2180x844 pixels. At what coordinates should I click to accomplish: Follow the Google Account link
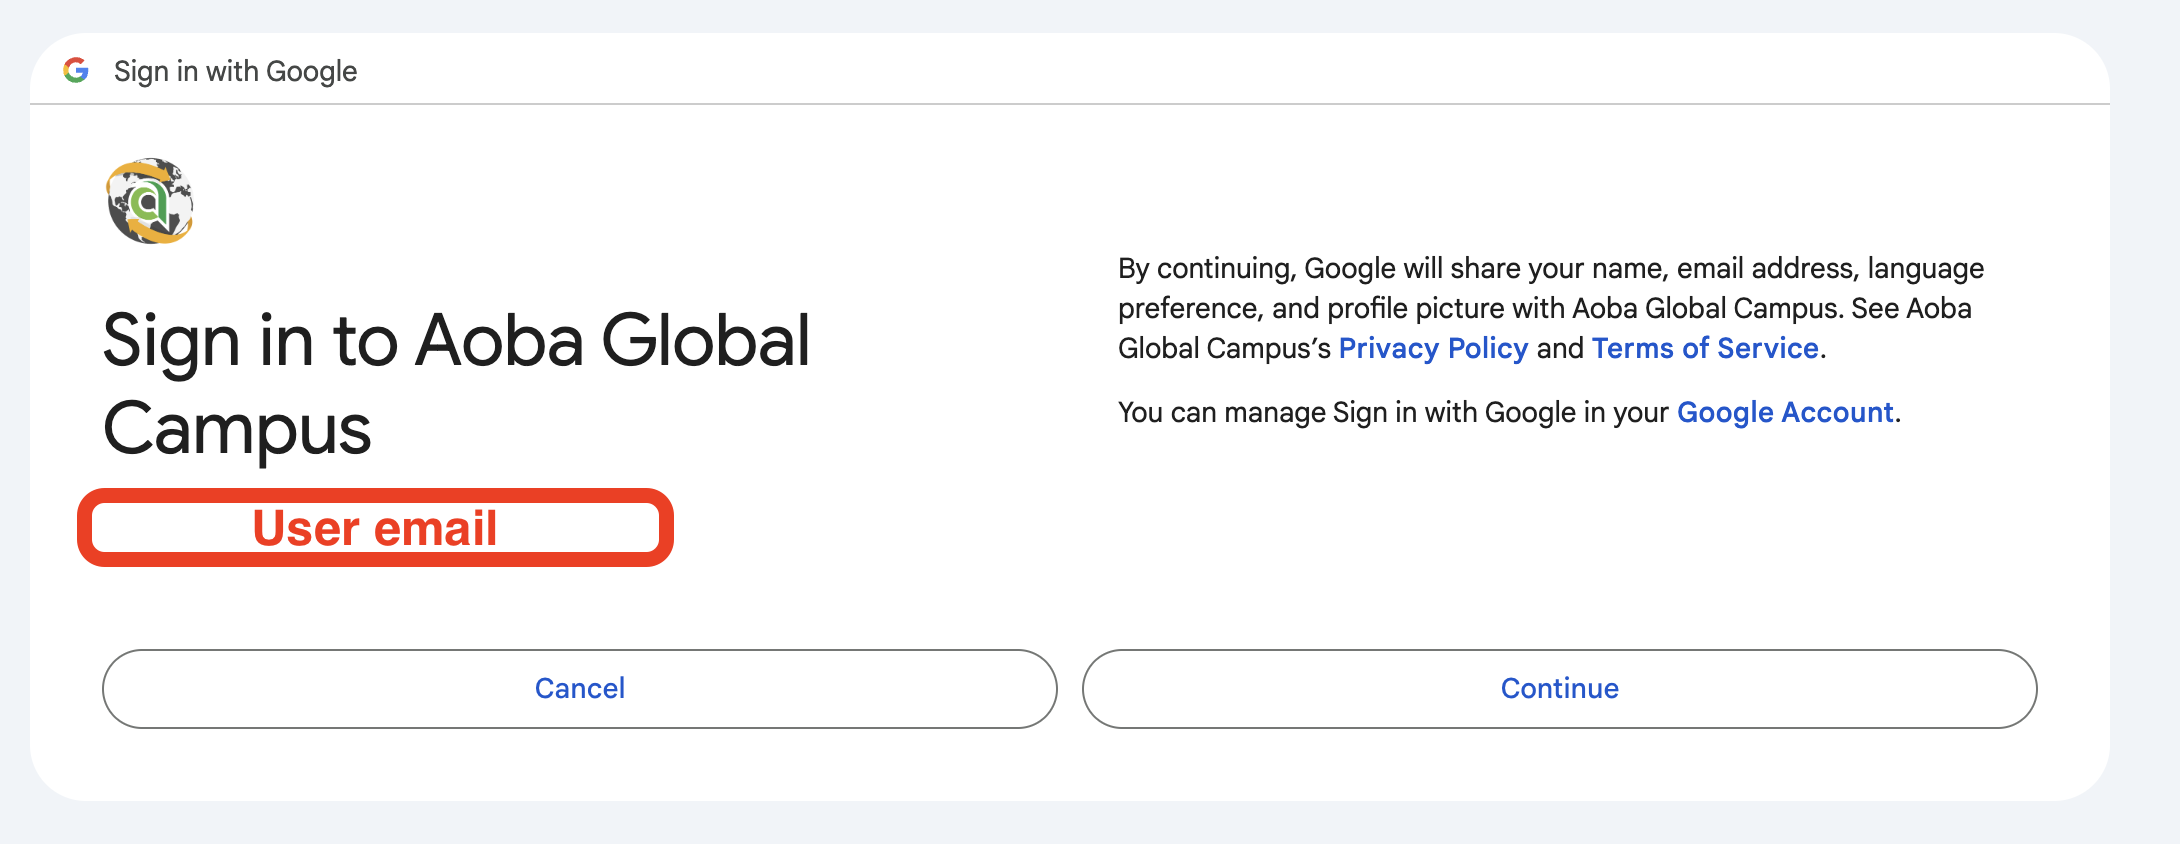(1785, 412)
